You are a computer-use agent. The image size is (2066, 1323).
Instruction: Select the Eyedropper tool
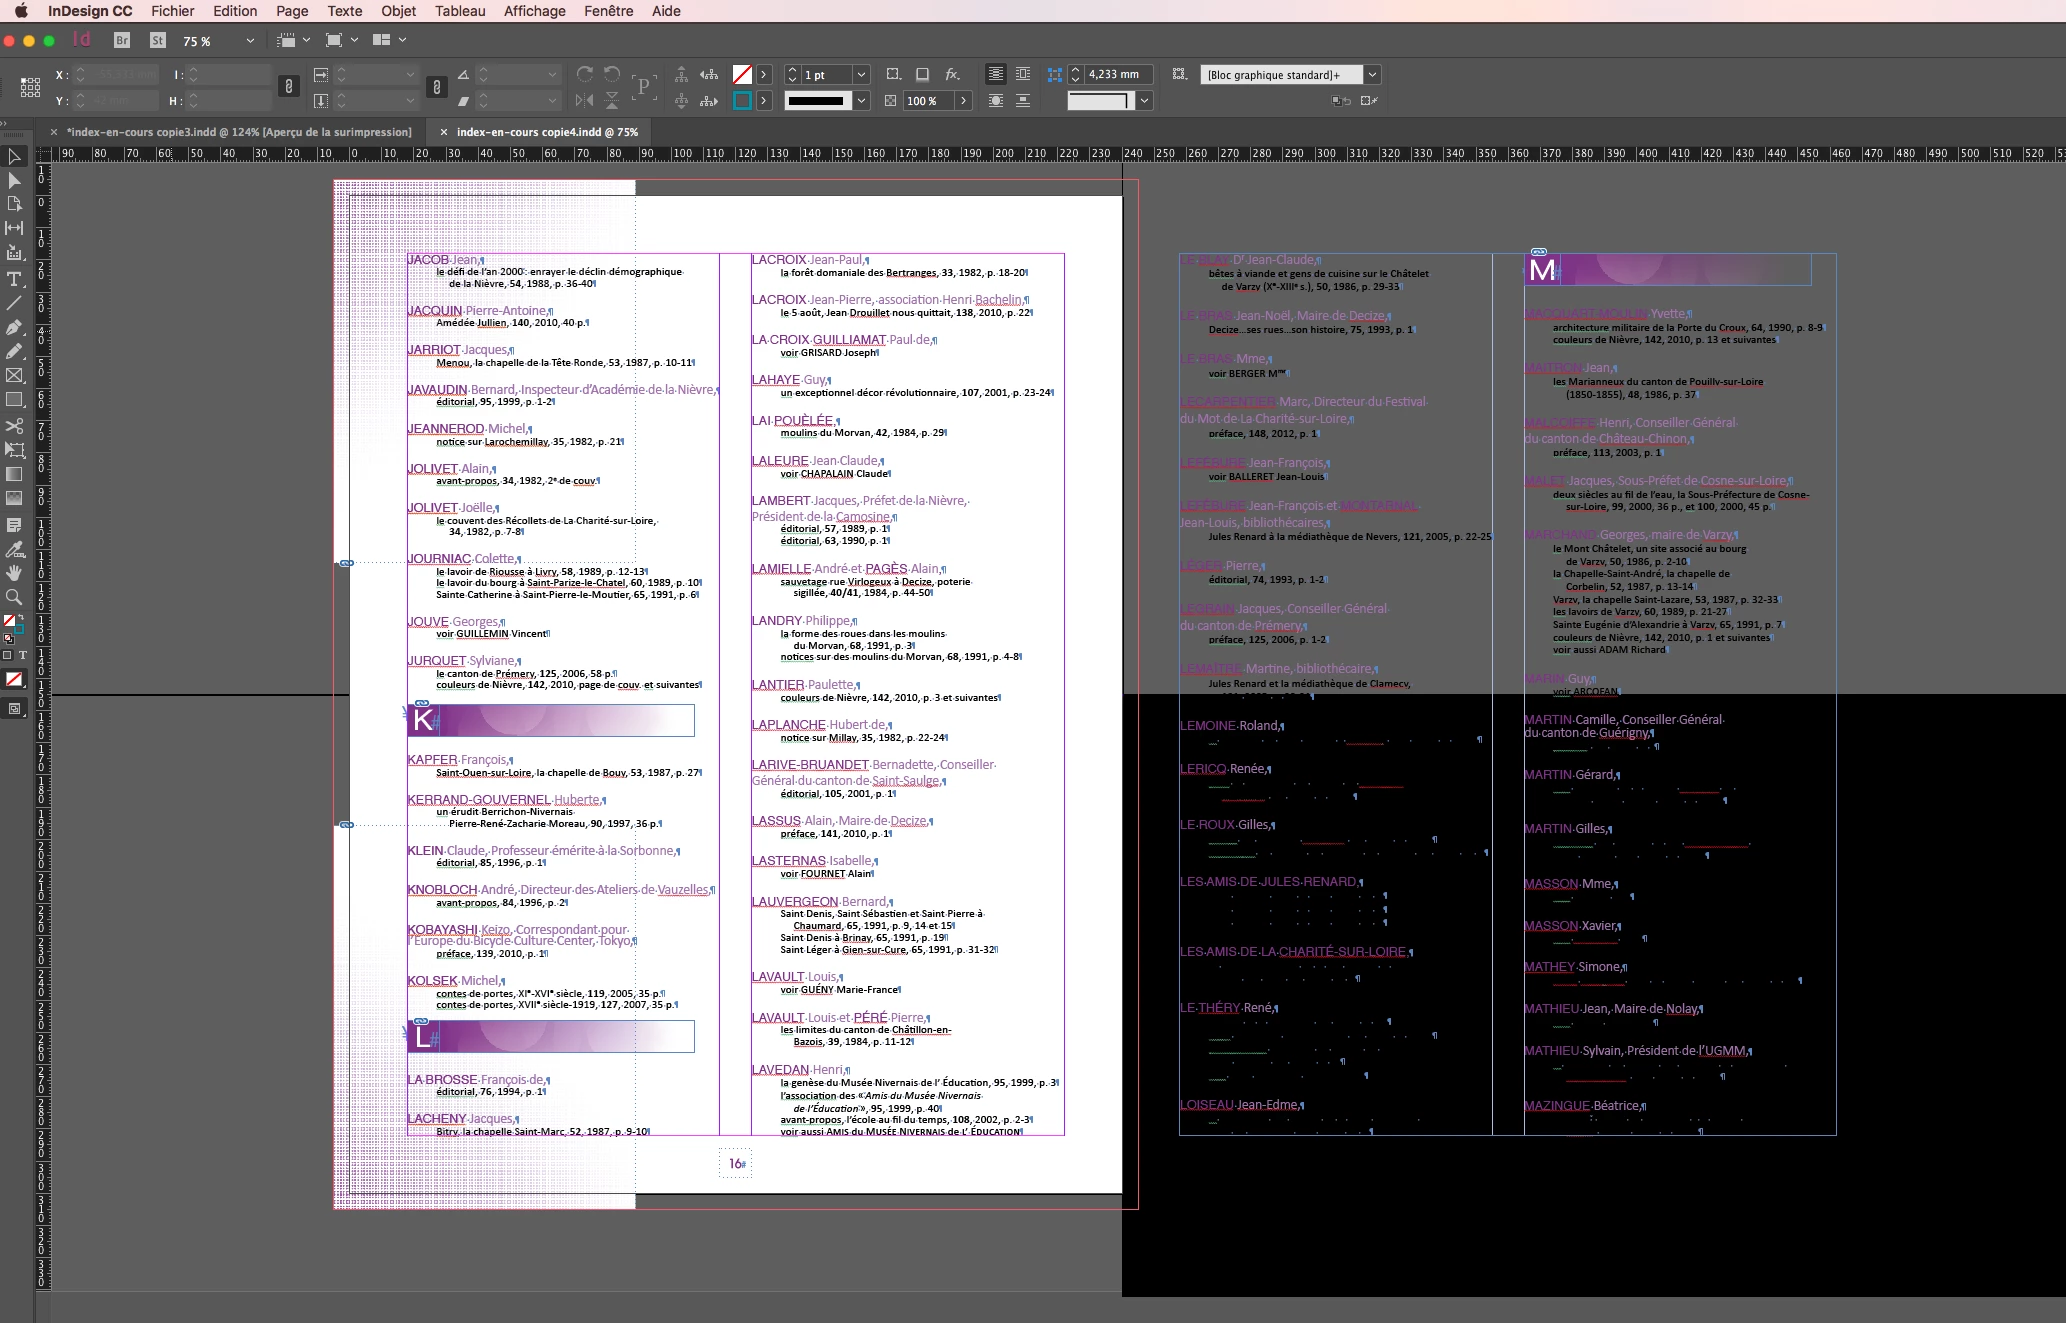[14, 549]
